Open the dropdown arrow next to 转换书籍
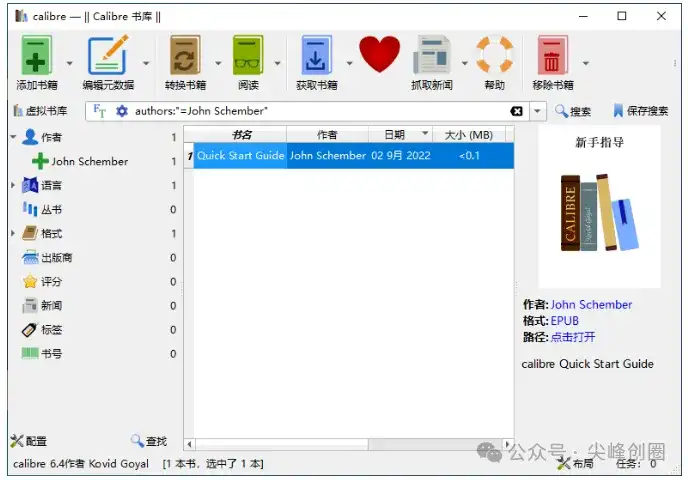Screen dimensions: 688x480 [x=218, y=64]
